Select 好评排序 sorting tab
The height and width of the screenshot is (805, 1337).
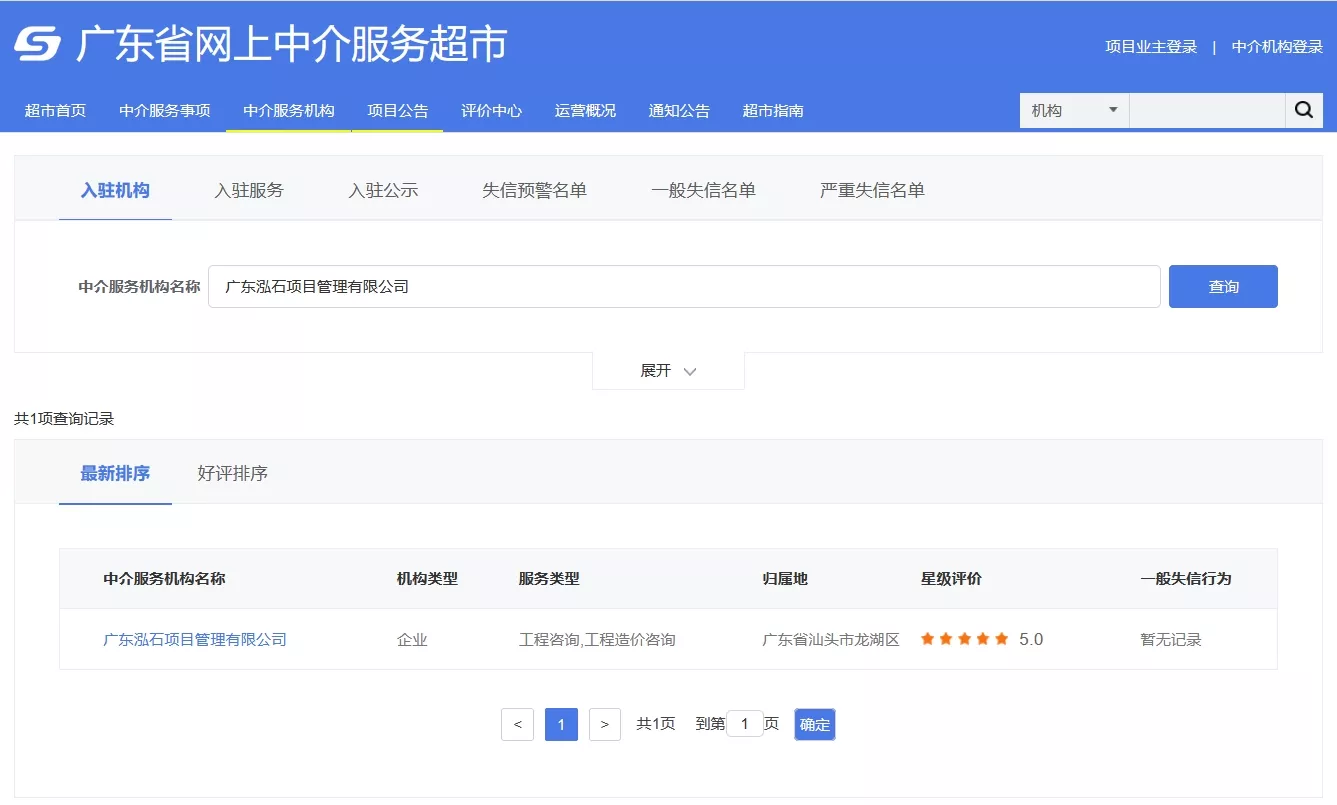coord(232,473)
